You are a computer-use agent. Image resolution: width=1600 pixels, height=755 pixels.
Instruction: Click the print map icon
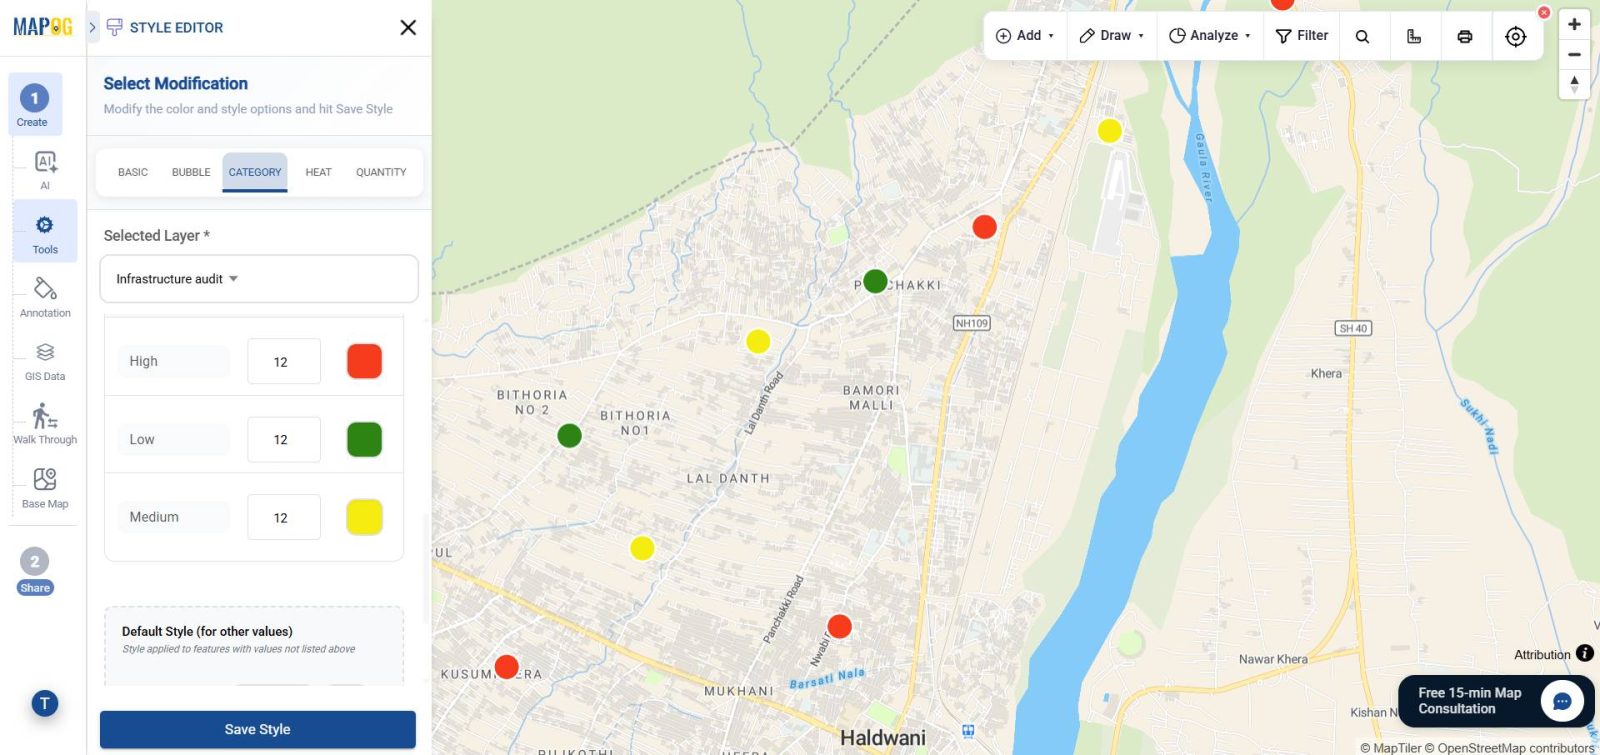tap(1465, 36)
